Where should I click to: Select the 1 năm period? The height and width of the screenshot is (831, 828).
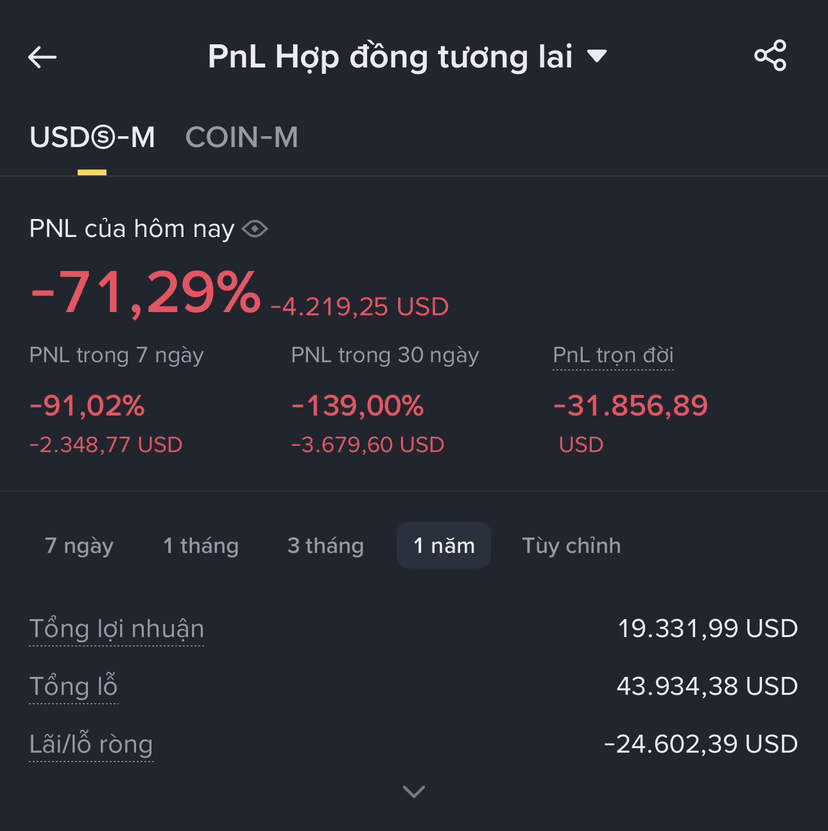tap(444, 546)
